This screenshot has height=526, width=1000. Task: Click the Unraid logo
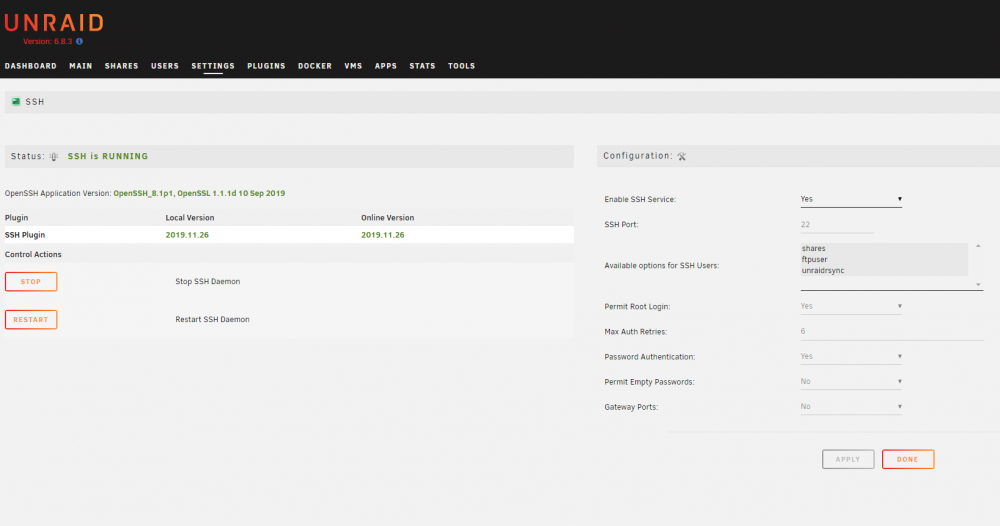54,24
